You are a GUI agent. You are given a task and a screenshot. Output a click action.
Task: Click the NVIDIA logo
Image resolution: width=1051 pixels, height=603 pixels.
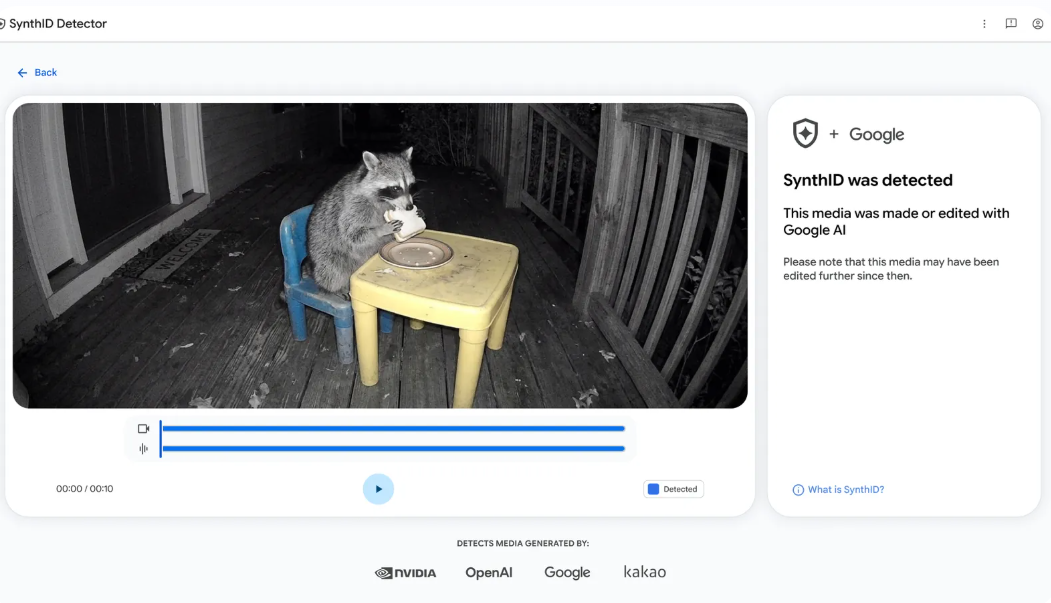click(406, 573)
